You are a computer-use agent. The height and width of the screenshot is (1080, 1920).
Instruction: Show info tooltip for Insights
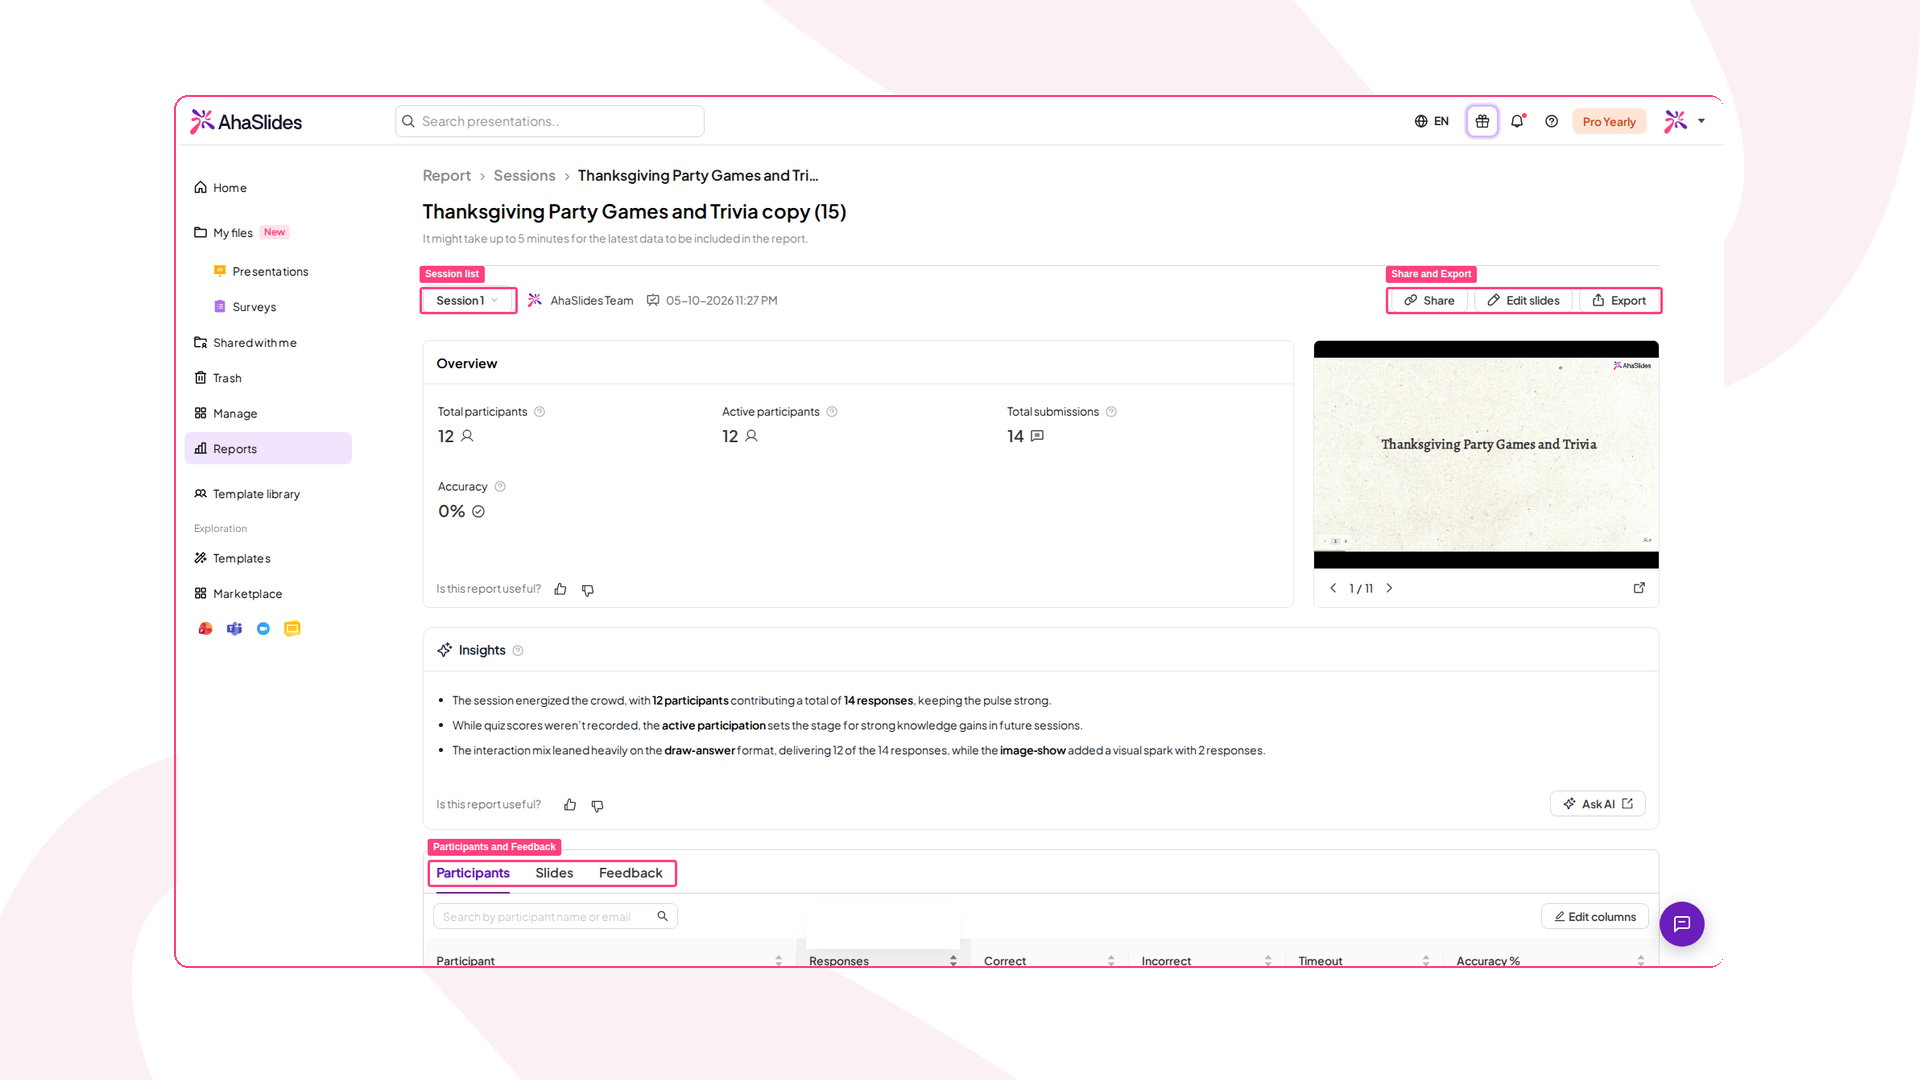(518, 651)
